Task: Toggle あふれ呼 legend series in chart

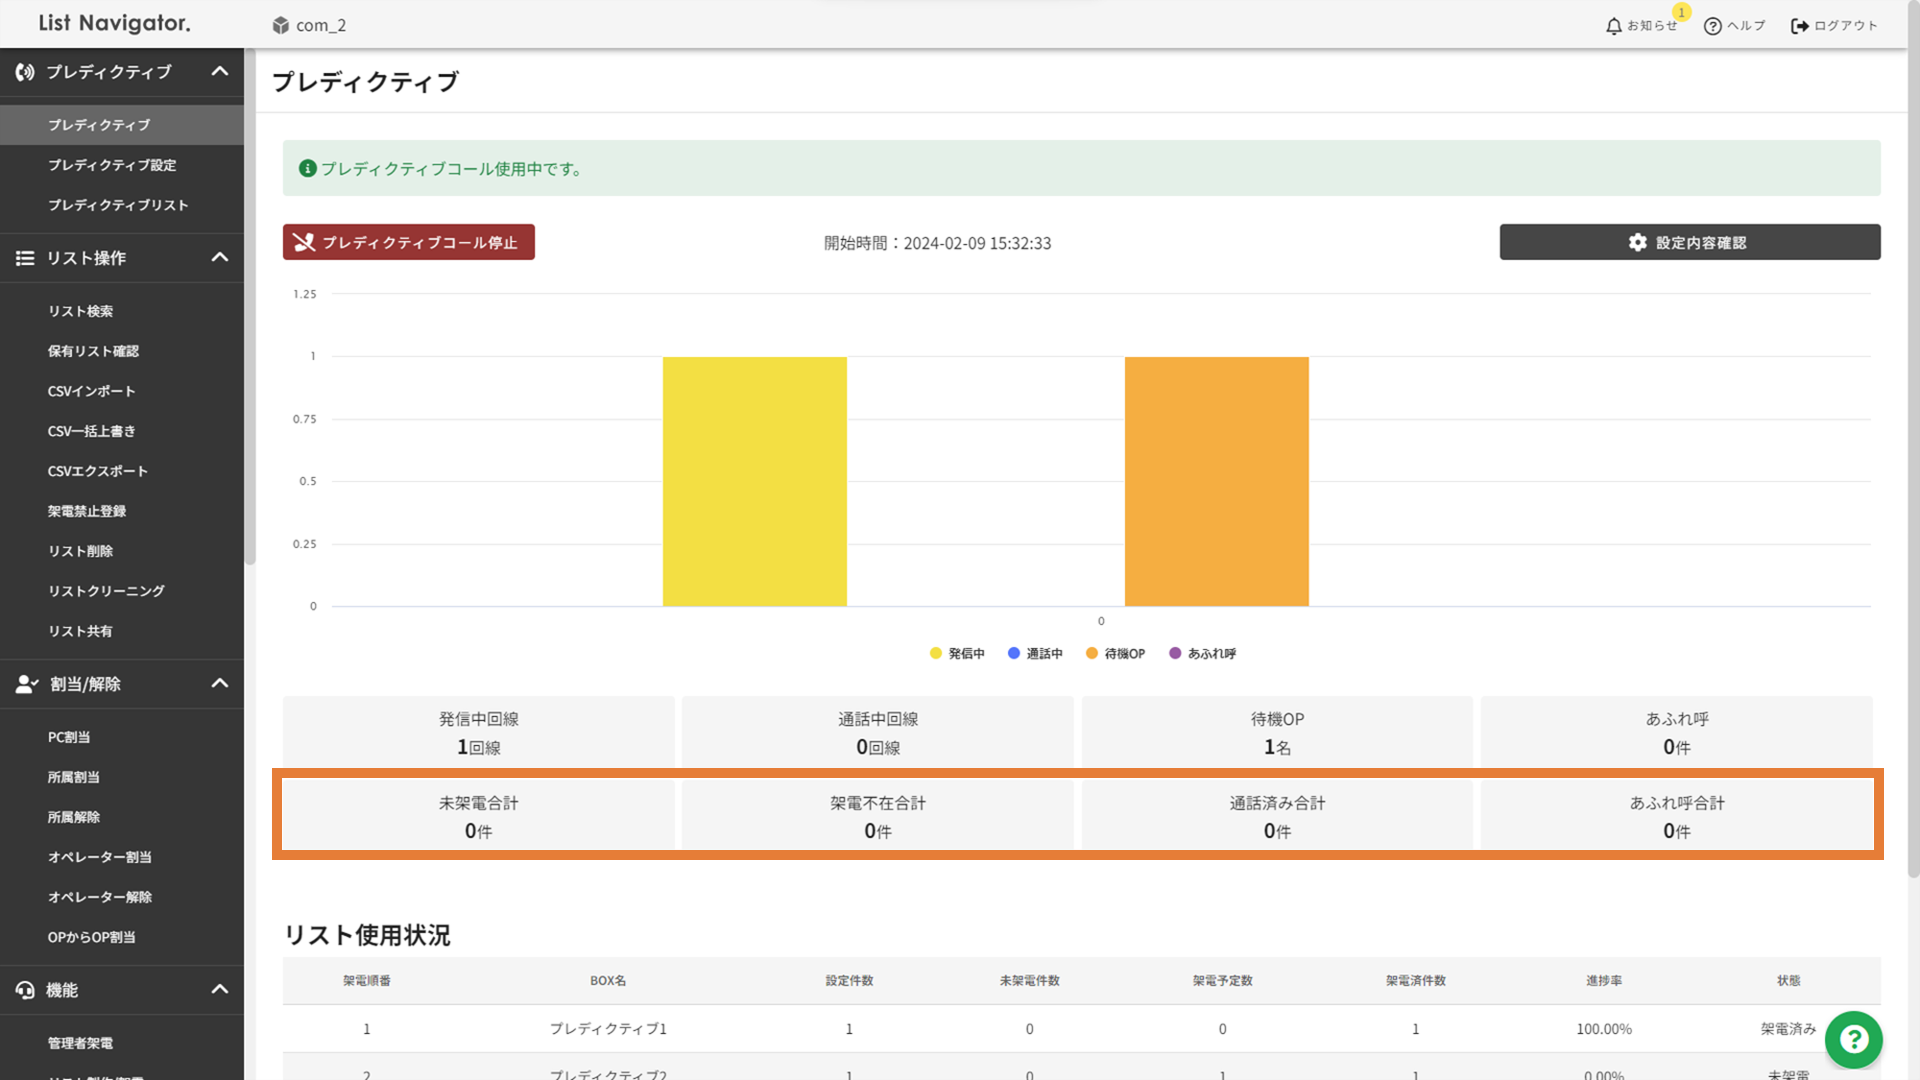Action: pos(1203,653)
